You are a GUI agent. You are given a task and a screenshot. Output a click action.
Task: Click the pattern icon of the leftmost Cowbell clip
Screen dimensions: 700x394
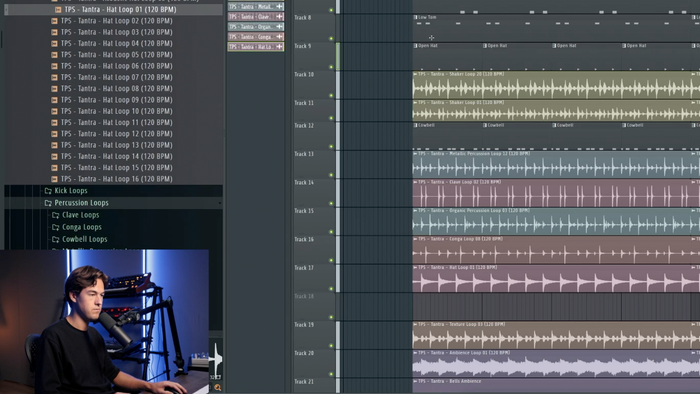(x=415, y=125)
